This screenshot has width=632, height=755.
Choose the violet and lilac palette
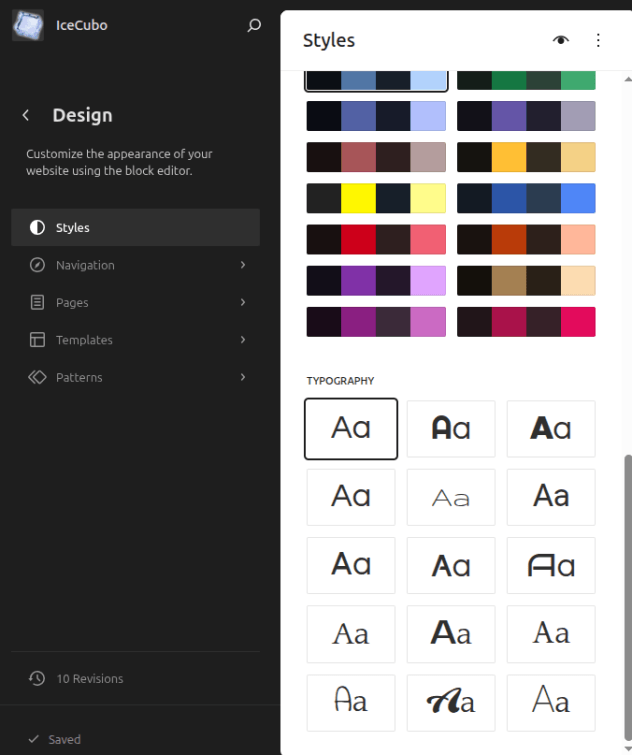click(x=376, y=280)
